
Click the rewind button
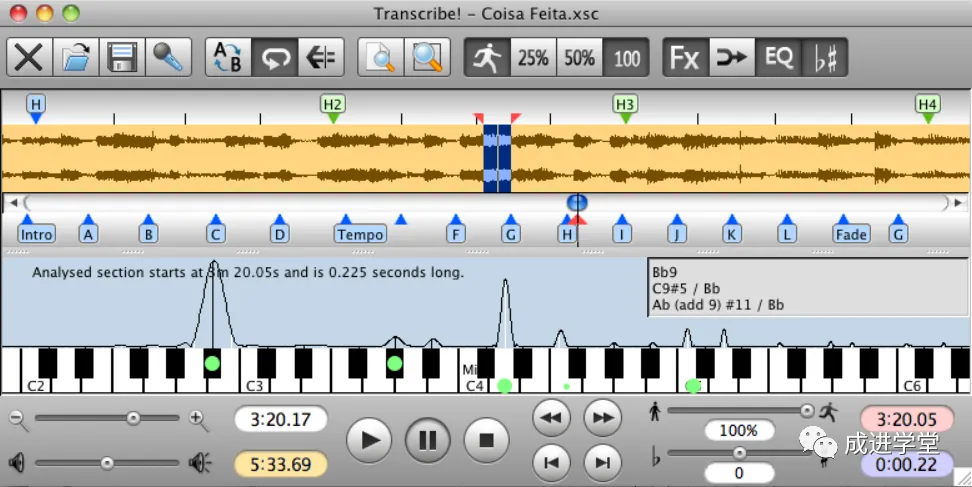[x=552, y=417]
